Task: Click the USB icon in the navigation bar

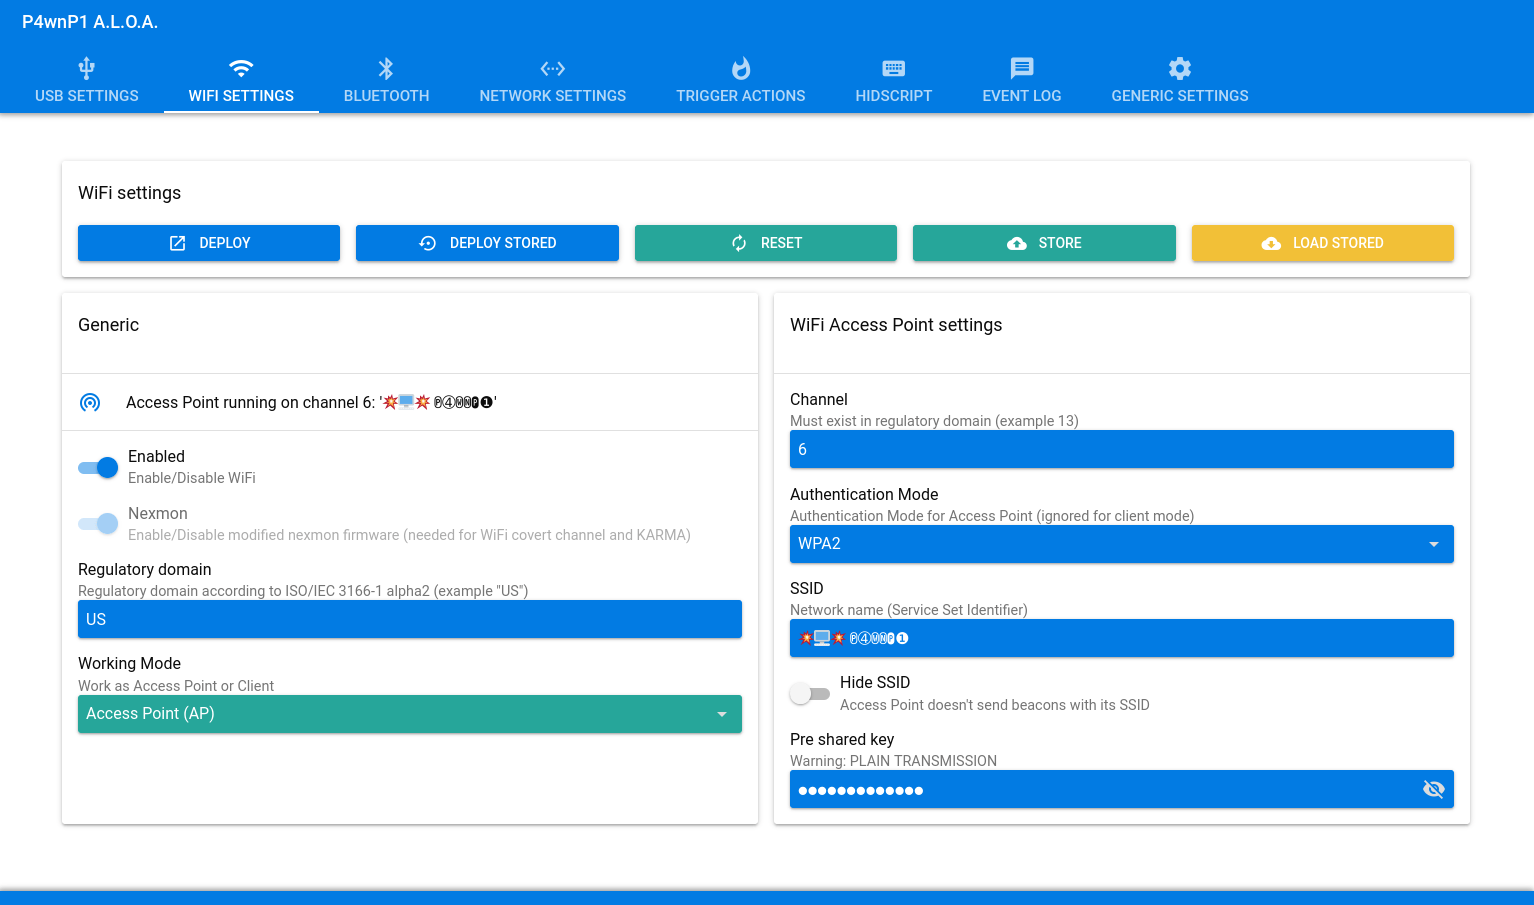Action: (x=87, y=68)
